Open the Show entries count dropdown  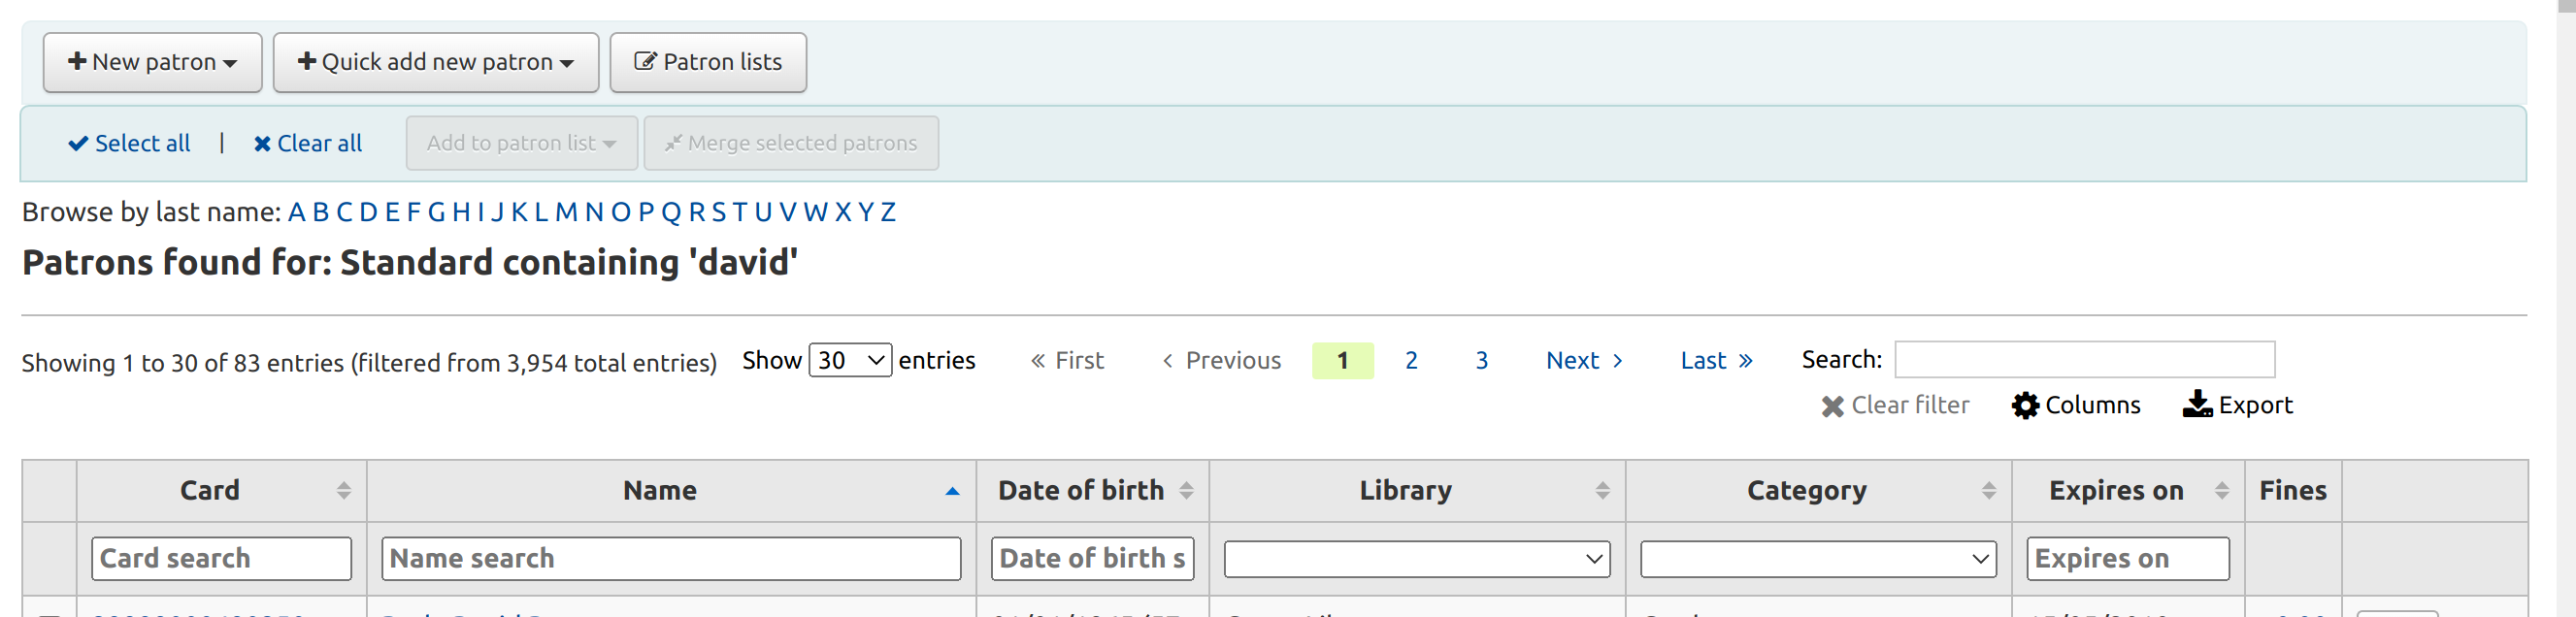[x=849, y=360]
